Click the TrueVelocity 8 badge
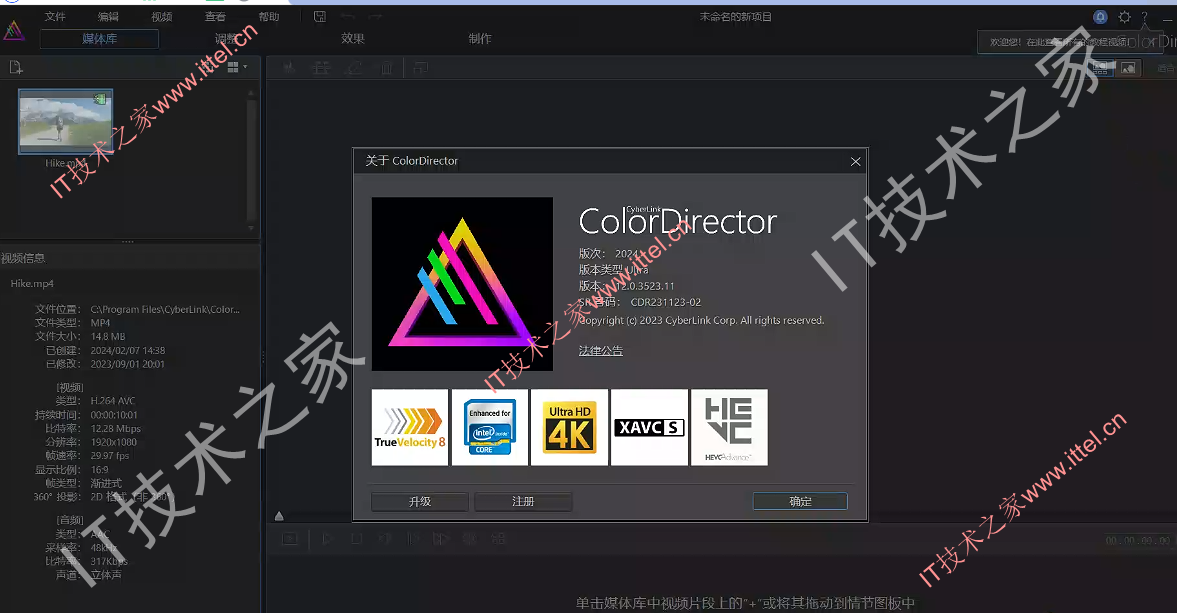 (x=410, y=427)
